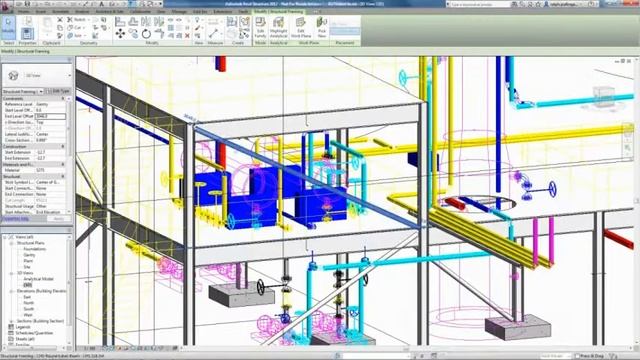Viewport: 640px width, 360px height.
Task: Click the Edit Work Plane button
Action: pos(301,27)
